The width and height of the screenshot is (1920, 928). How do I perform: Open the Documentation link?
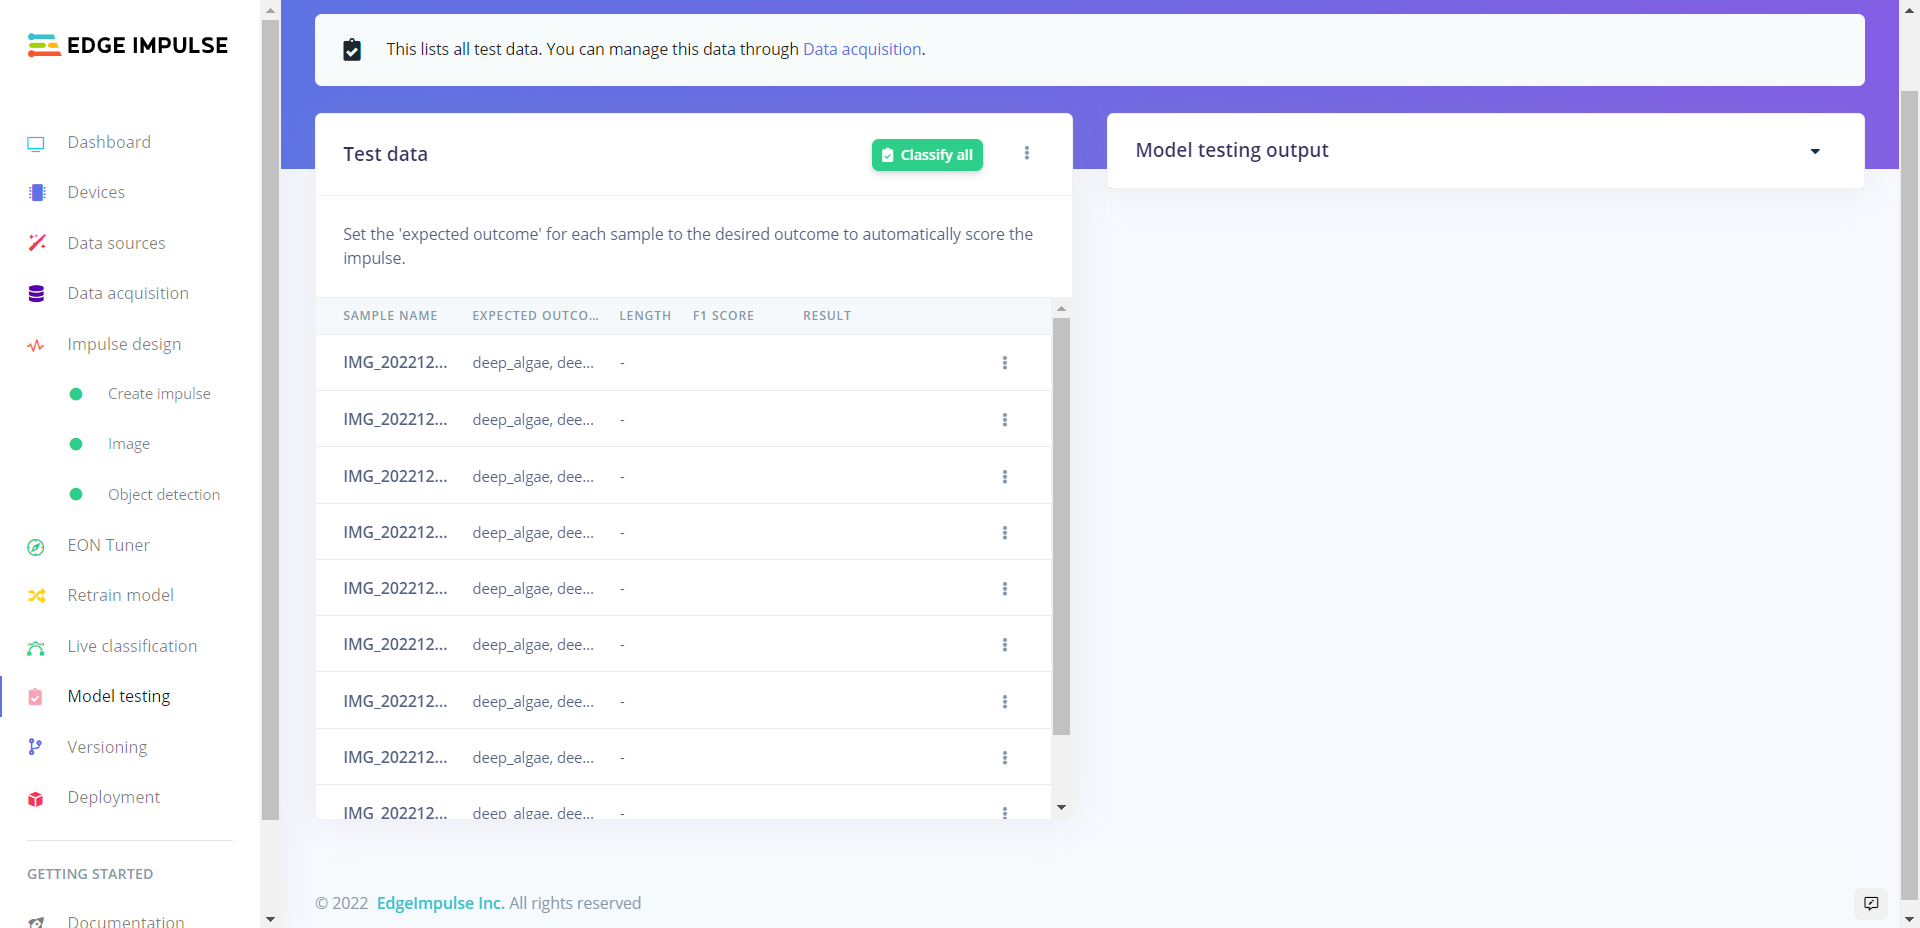(x=126, y=921)
